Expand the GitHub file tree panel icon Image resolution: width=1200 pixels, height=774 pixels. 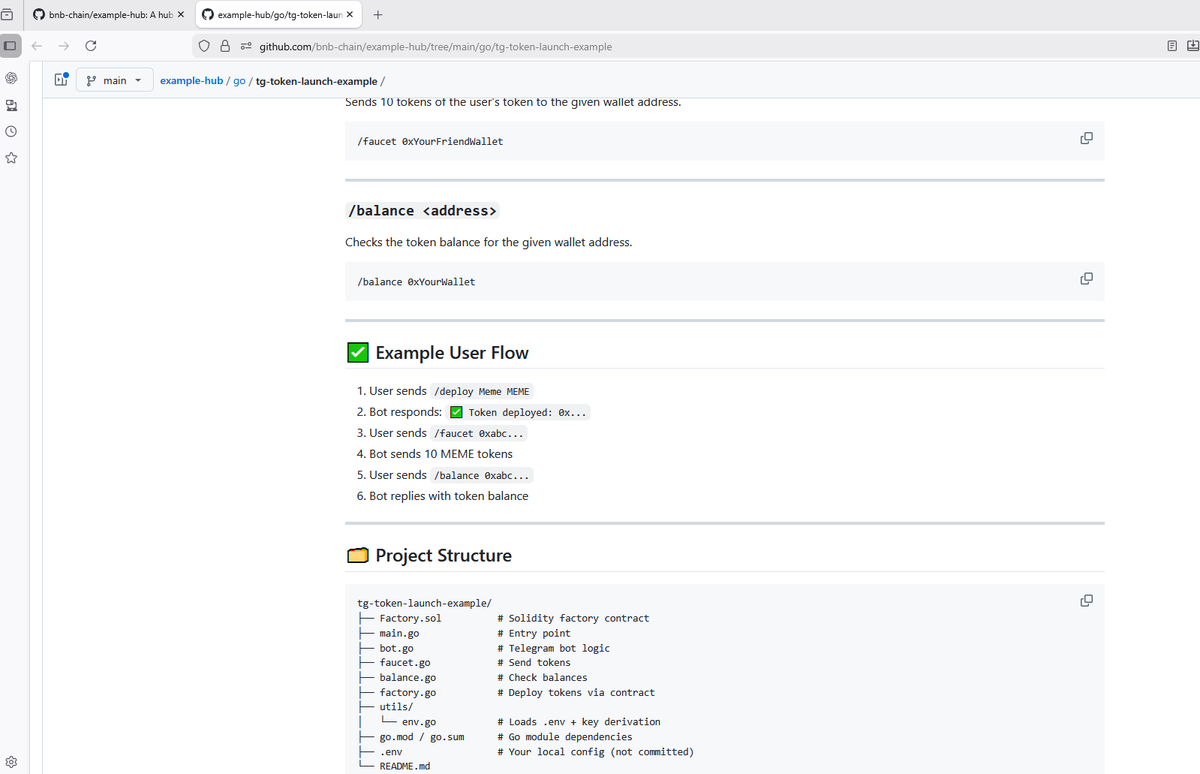(x=61, y=80)
